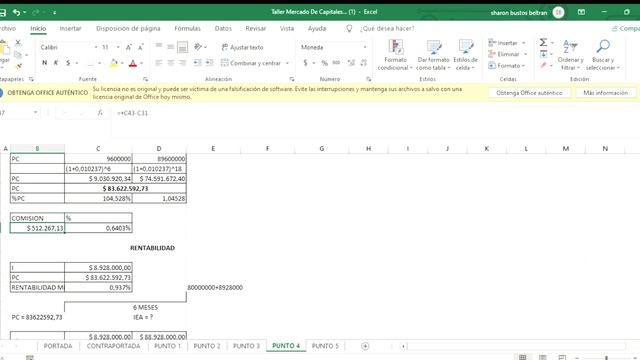Image resolution: width=640 pixels, height=360 pixels.
Task: Switch to Disposición de página tab
Action: (128, 29)
